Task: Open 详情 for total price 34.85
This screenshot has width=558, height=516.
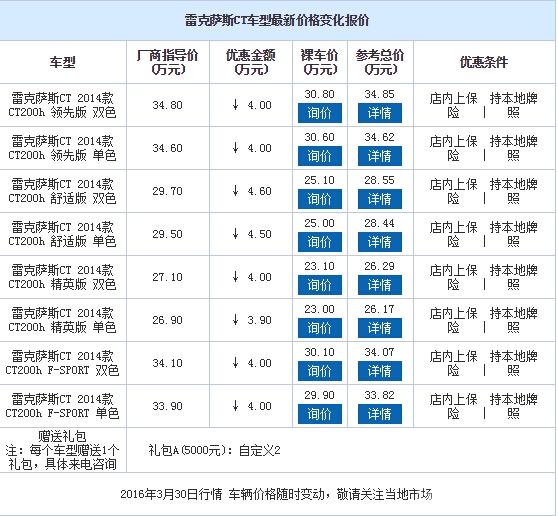Action: point(380,113)
